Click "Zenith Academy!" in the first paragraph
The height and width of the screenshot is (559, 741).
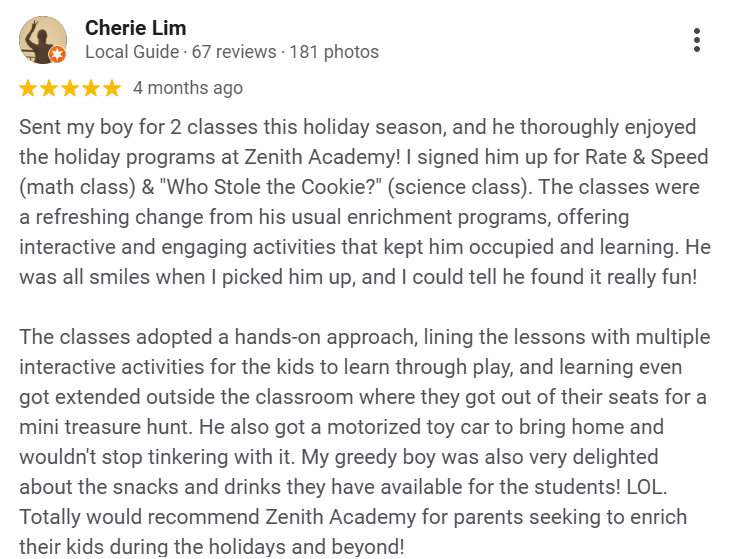point(322,157)
